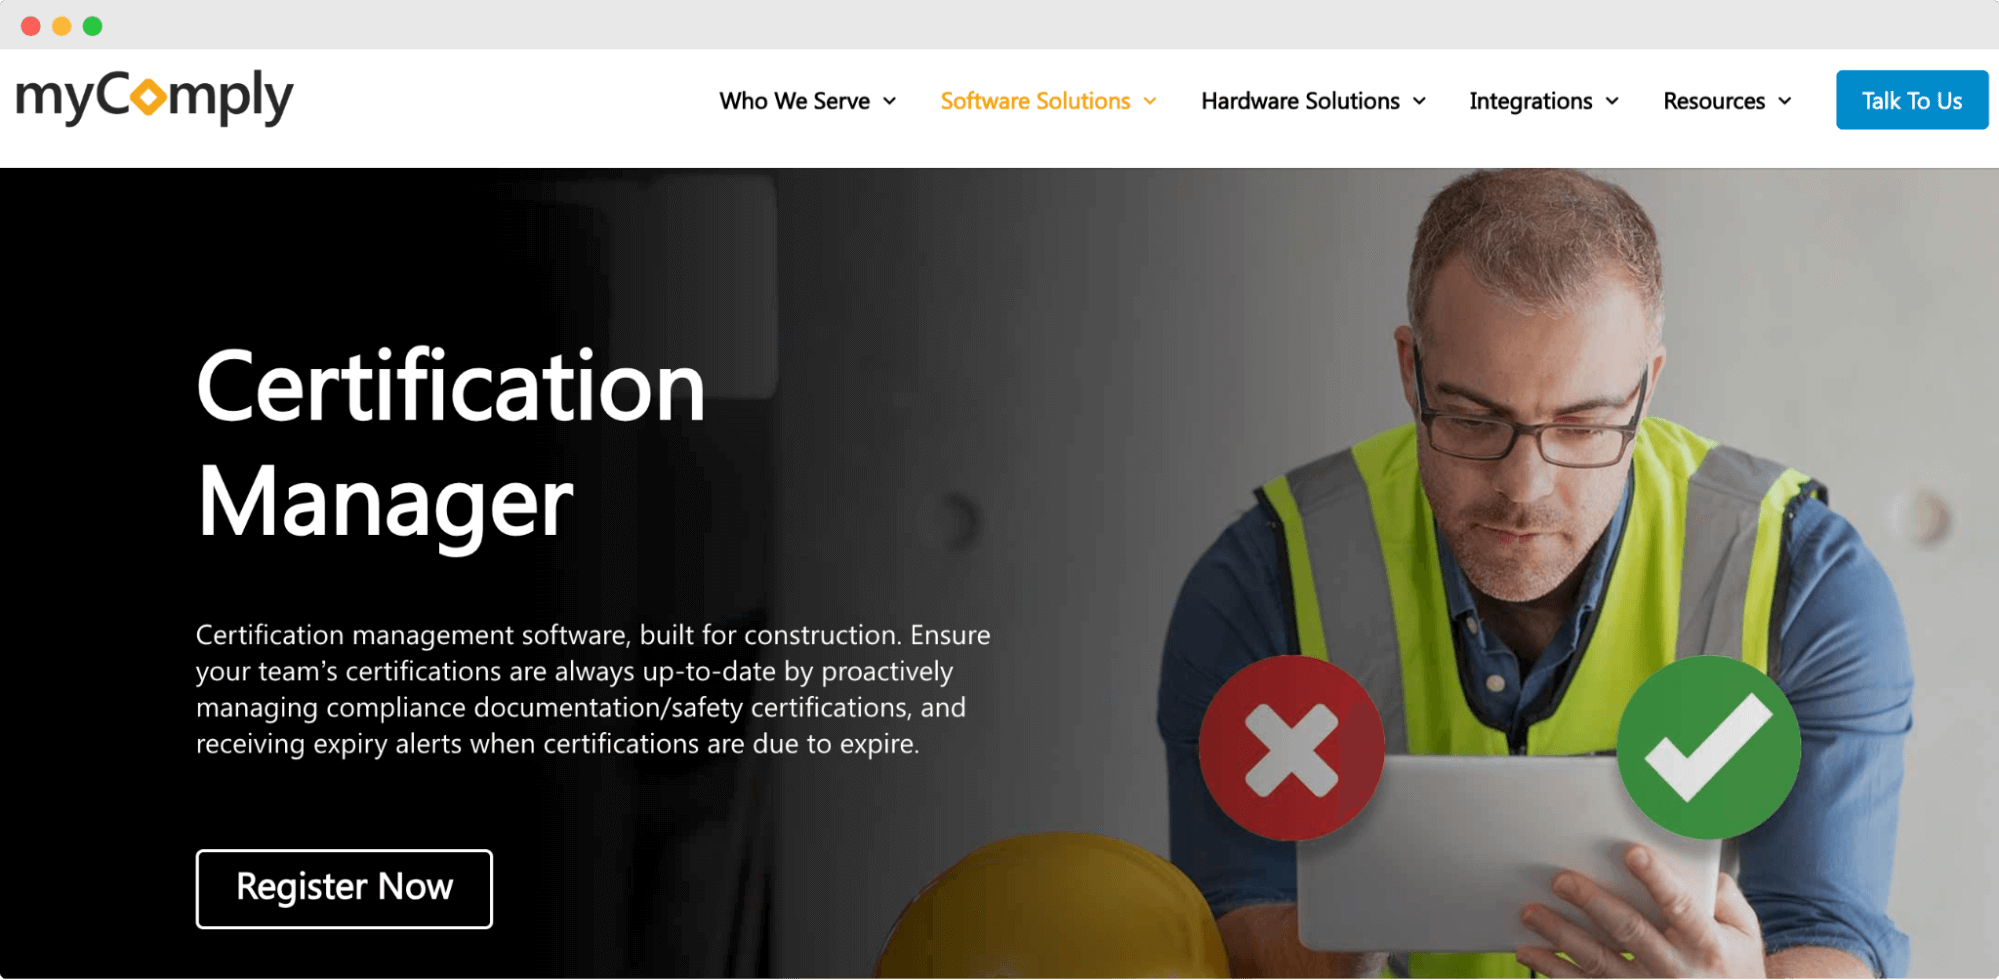Click the myComply logo
This screenshot has width=1999, height=980.
pyautogui.click(x=155, y=98)
